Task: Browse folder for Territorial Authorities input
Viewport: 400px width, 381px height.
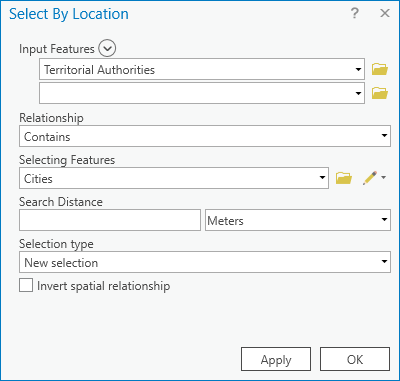Action: pos(380,69)
